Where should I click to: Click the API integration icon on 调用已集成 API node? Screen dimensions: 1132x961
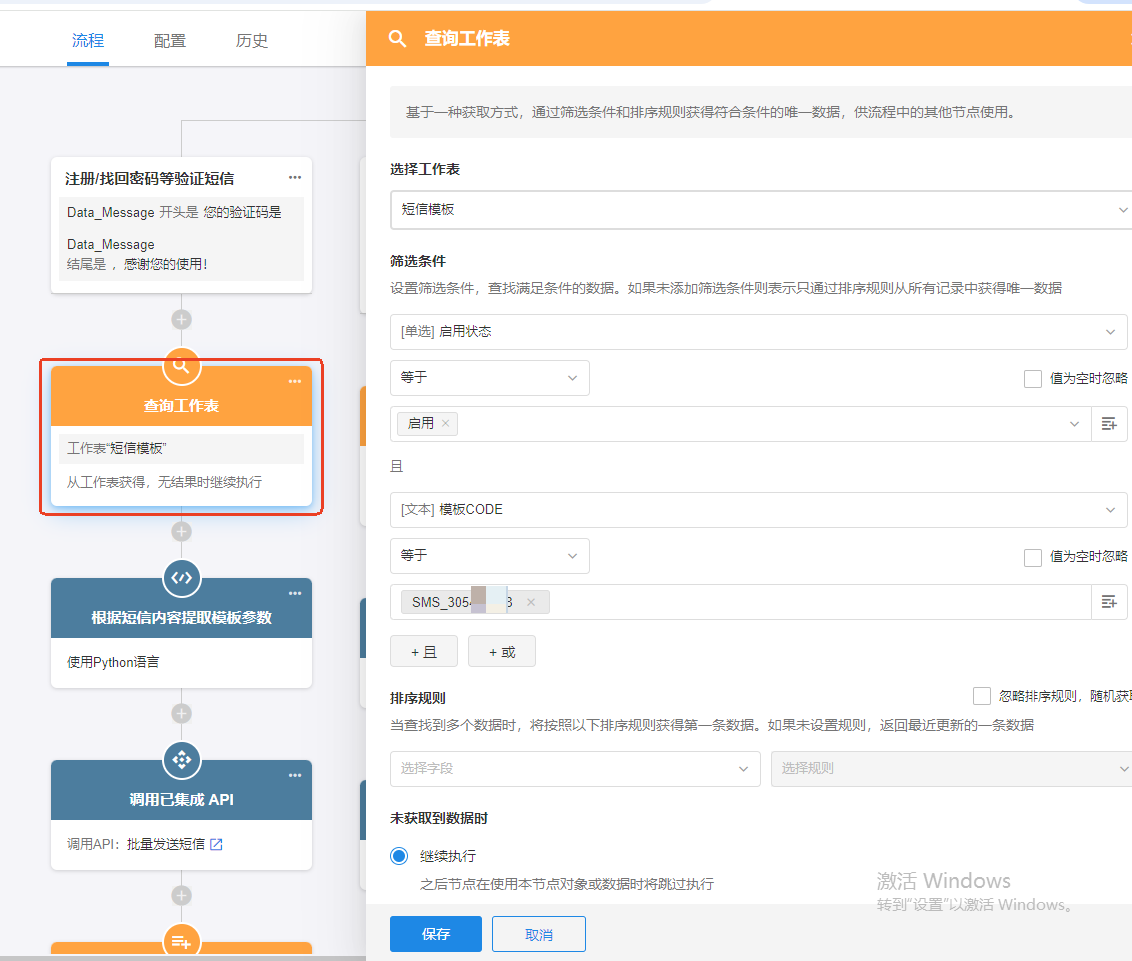click(181, 760)
